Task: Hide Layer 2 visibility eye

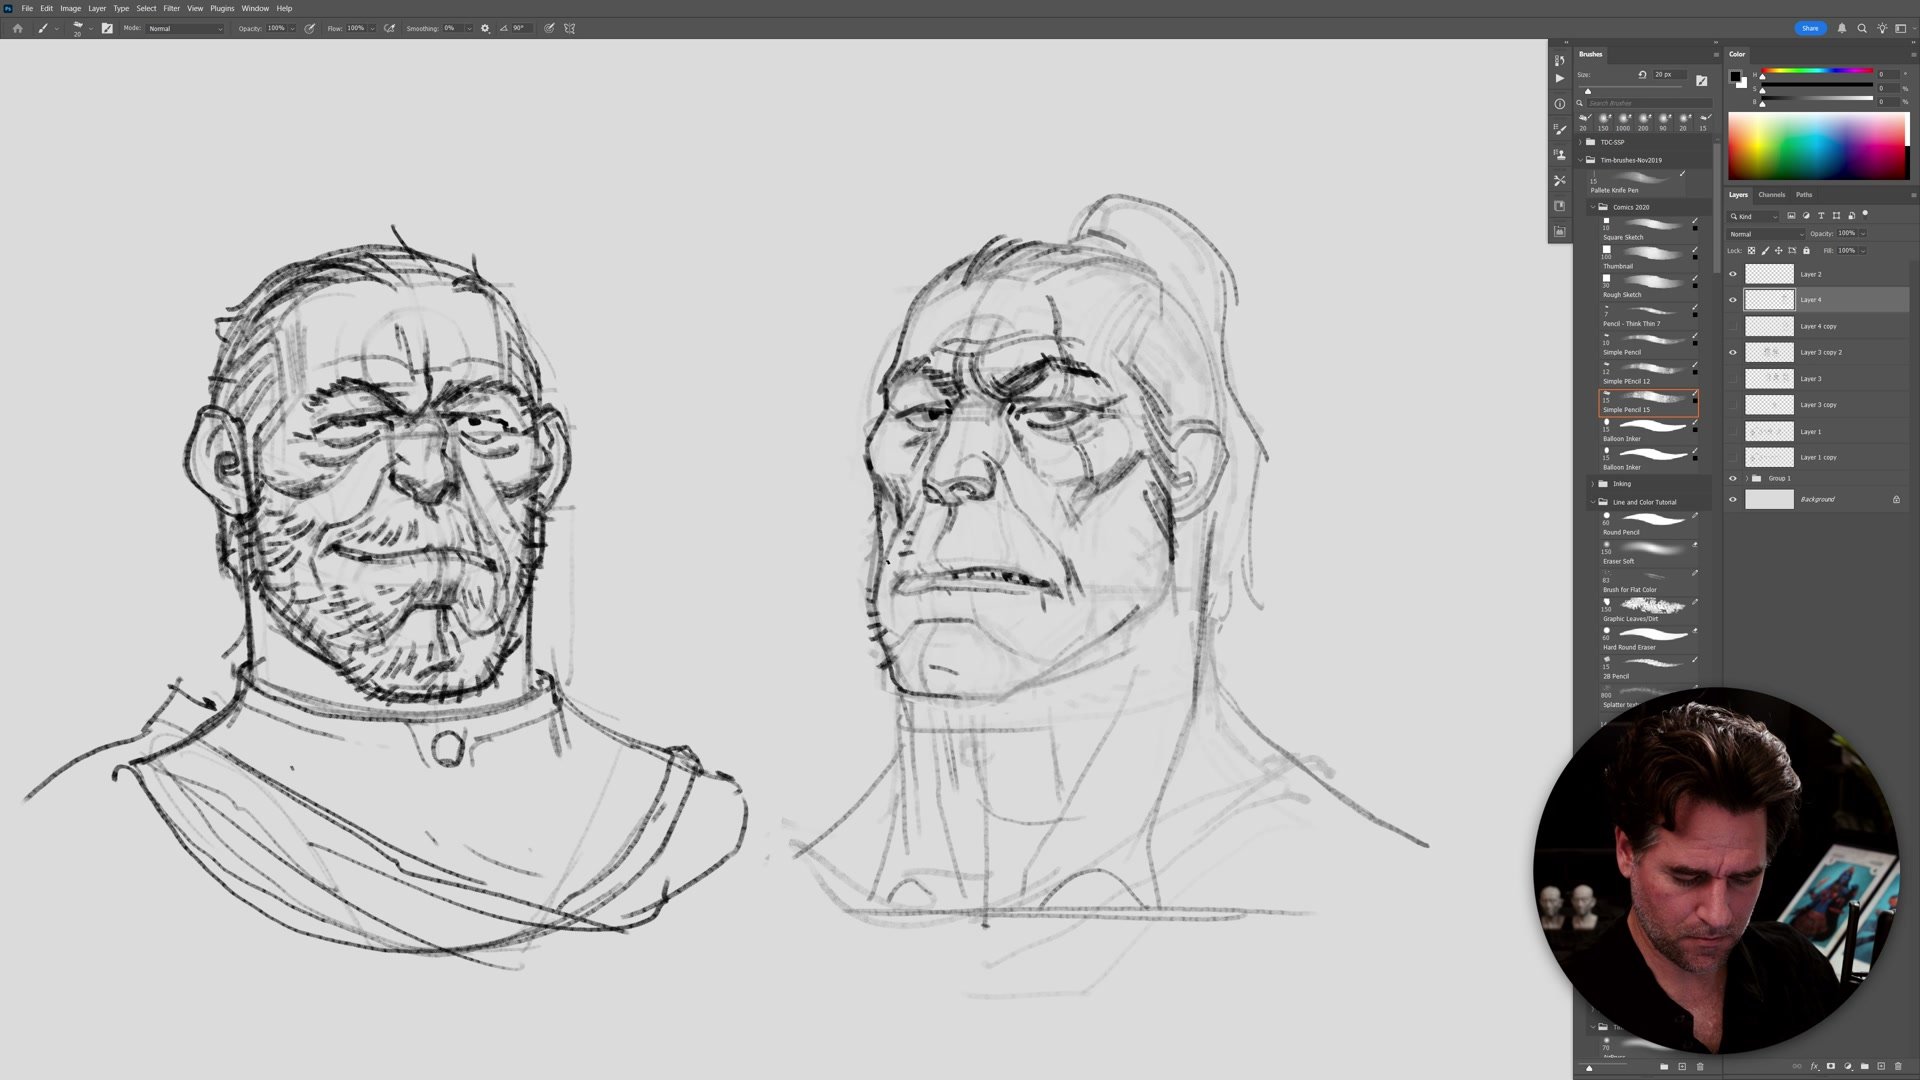Action: point(1733,274)
